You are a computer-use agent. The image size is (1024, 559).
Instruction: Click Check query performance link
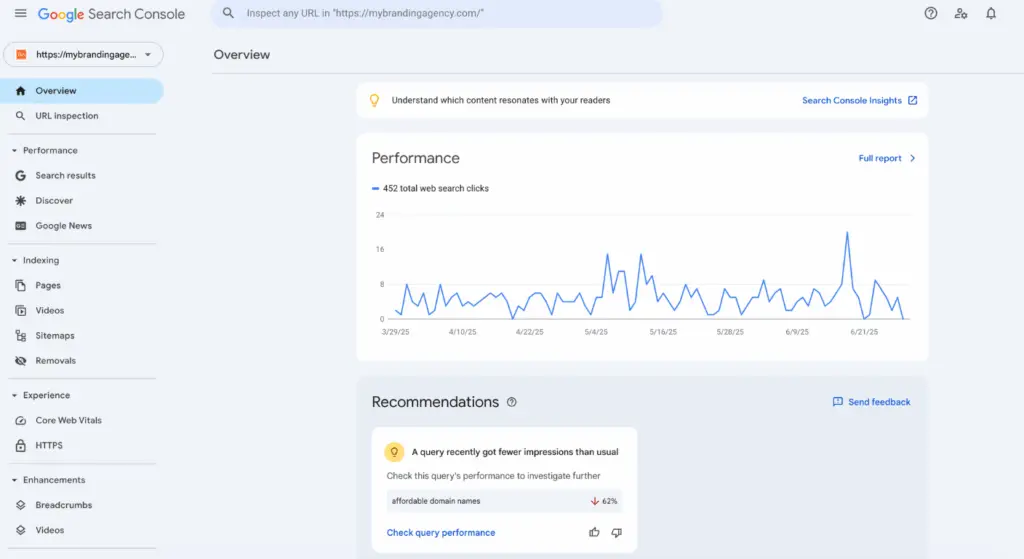tap(441, 533)
